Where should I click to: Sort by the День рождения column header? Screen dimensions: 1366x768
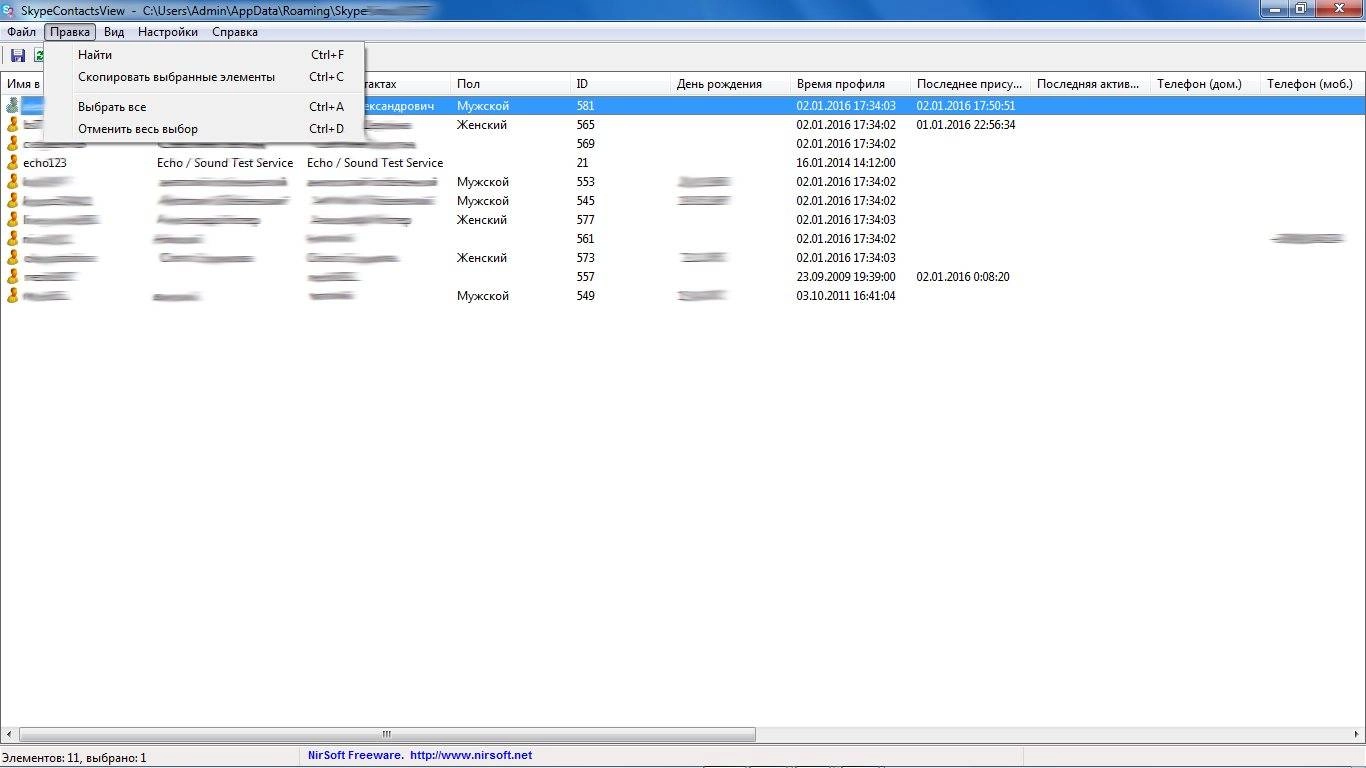730,84
